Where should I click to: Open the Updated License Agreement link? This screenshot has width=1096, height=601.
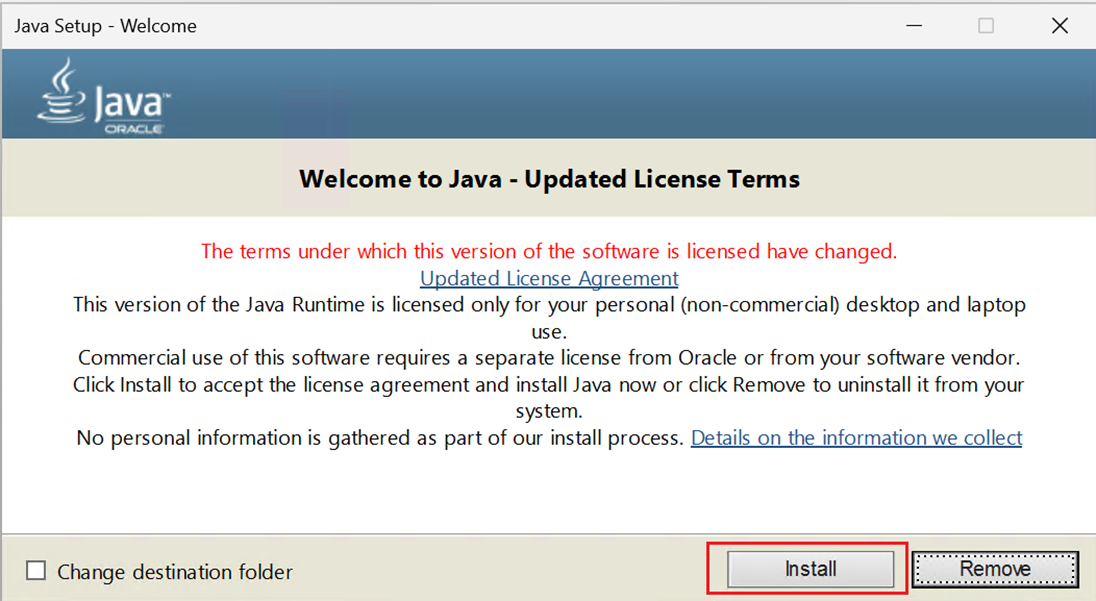pos(549,278)
